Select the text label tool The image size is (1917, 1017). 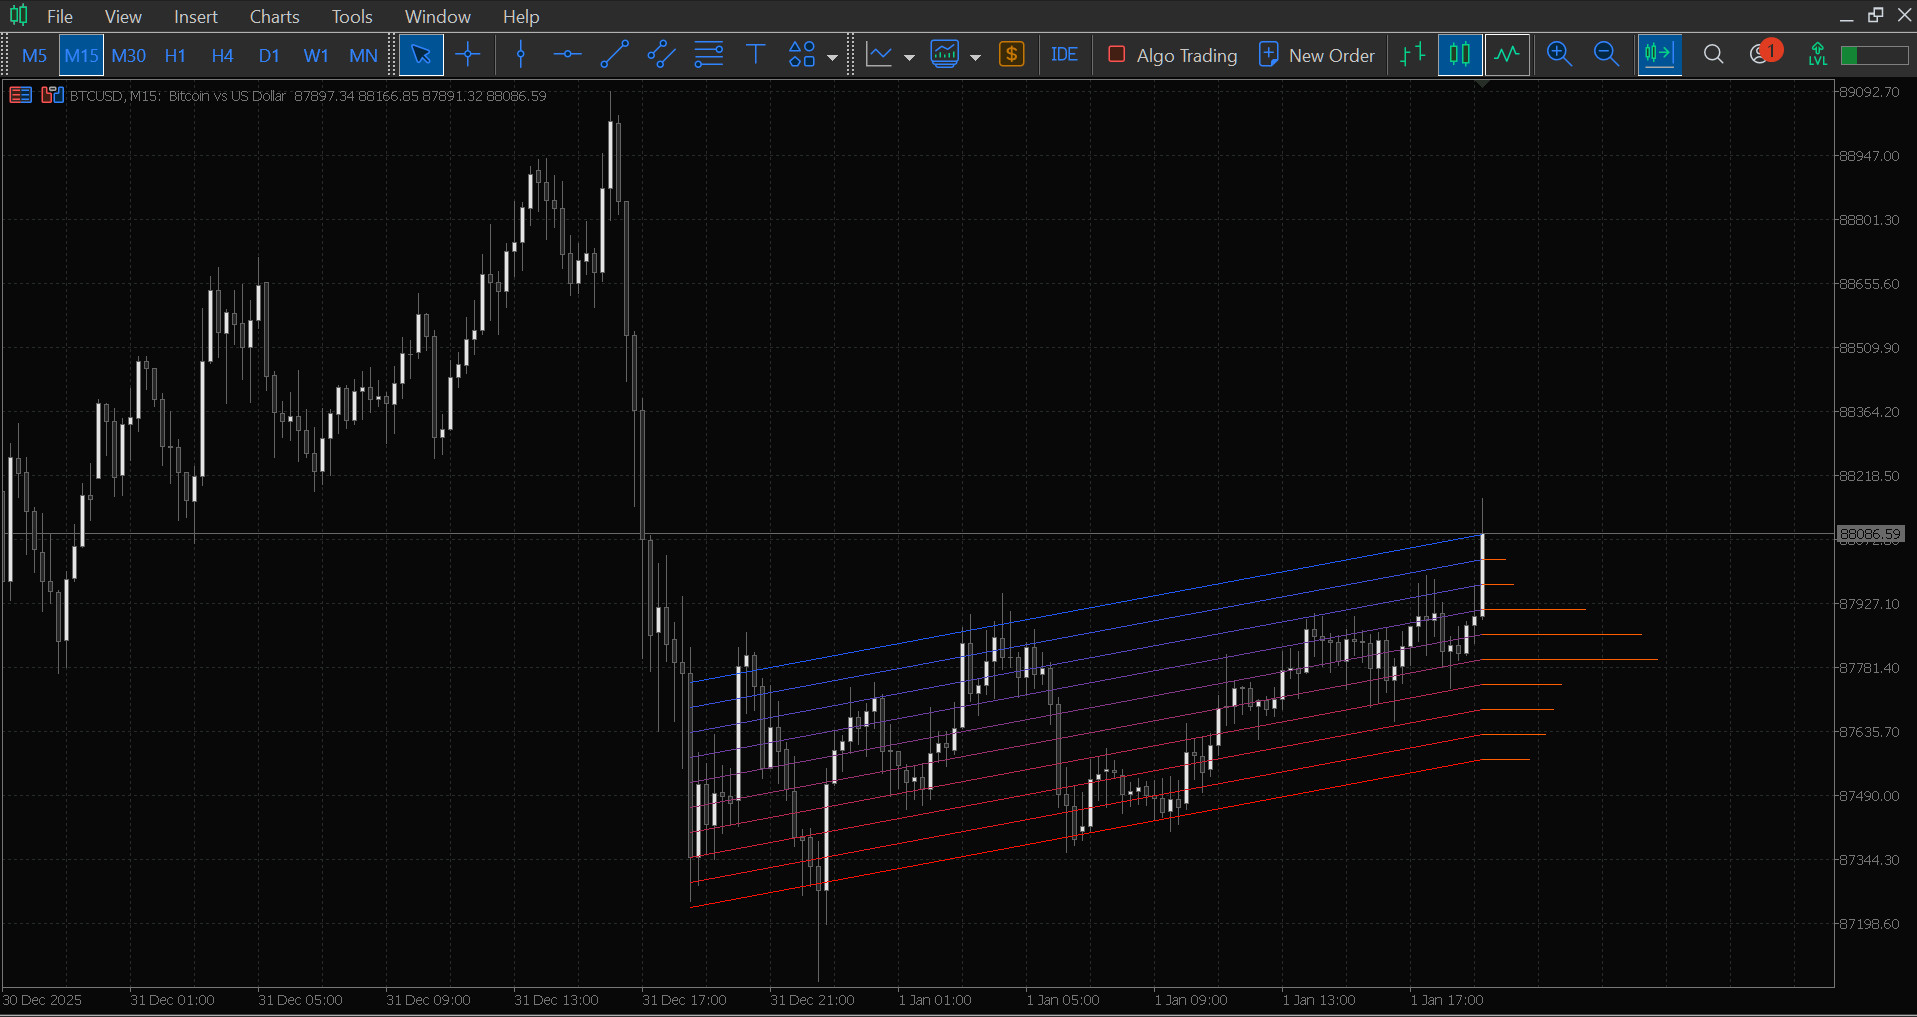tap(756, 55)
